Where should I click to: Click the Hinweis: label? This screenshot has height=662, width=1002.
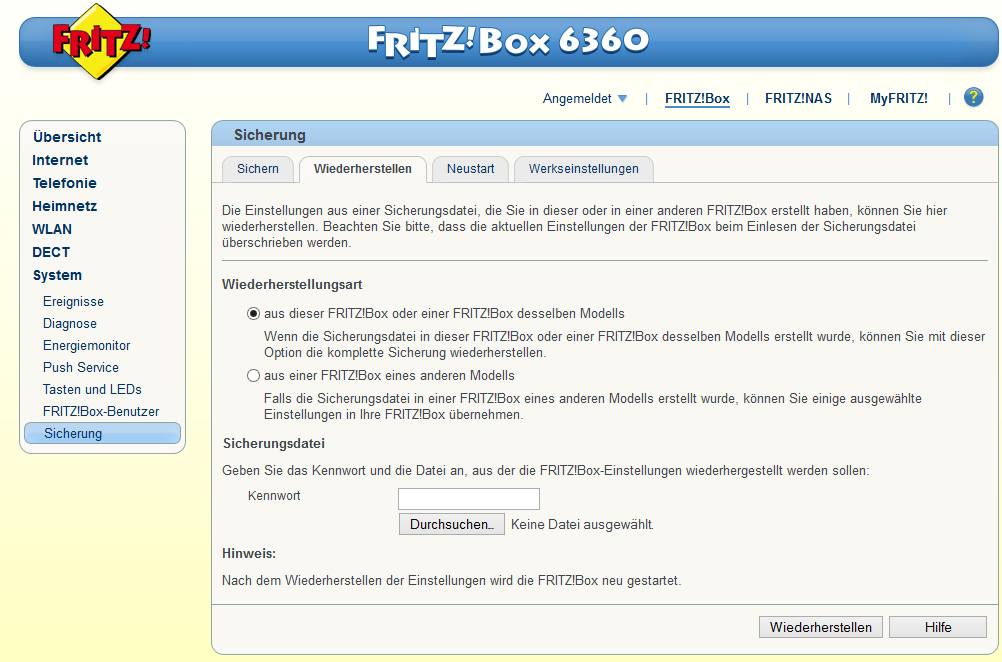pyautogui.click(x=249, y=553)
